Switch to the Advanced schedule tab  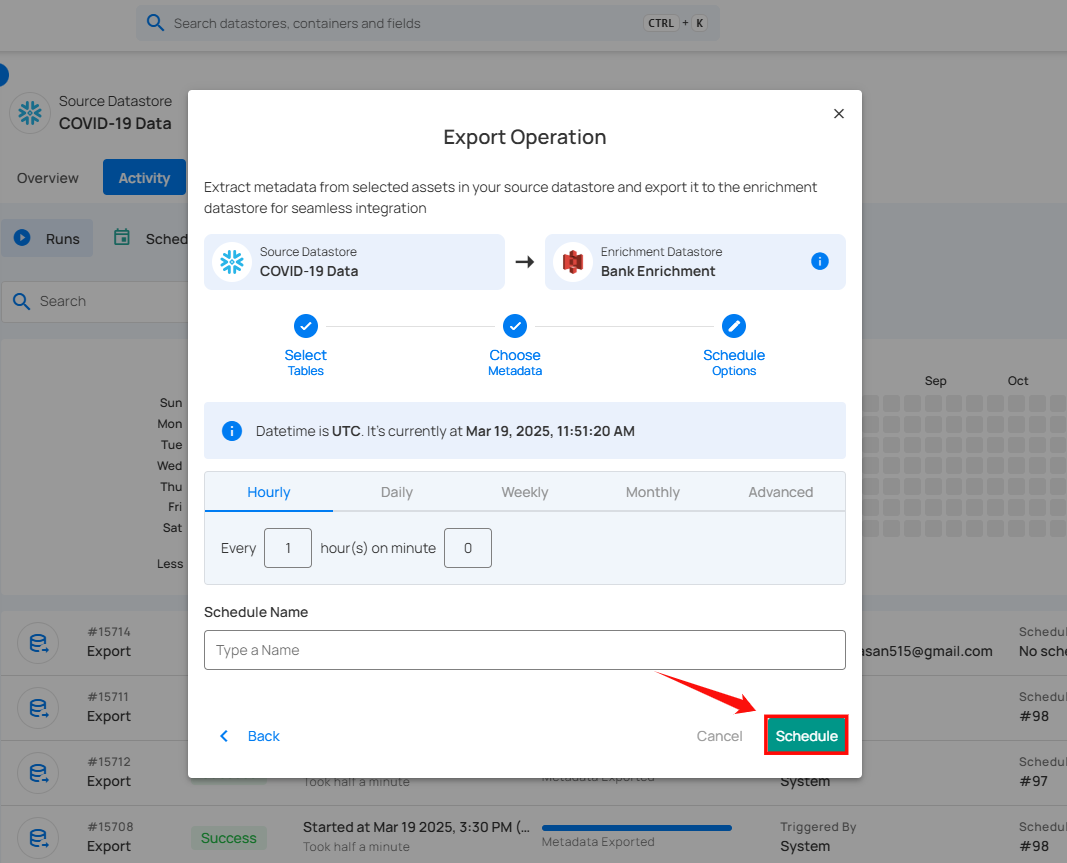(x=781, y=492)
